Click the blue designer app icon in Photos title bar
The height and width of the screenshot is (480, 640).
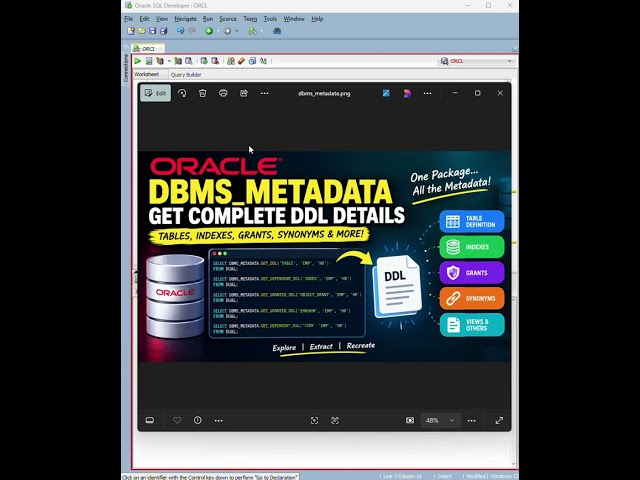pyautogui.click(x=386, y=93)
